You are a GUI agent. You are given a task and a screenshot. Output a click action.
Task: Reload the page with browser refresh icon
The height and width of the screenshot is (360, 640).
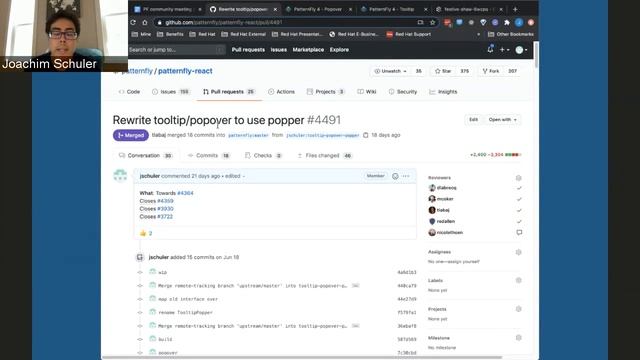(x=133, y=22)
